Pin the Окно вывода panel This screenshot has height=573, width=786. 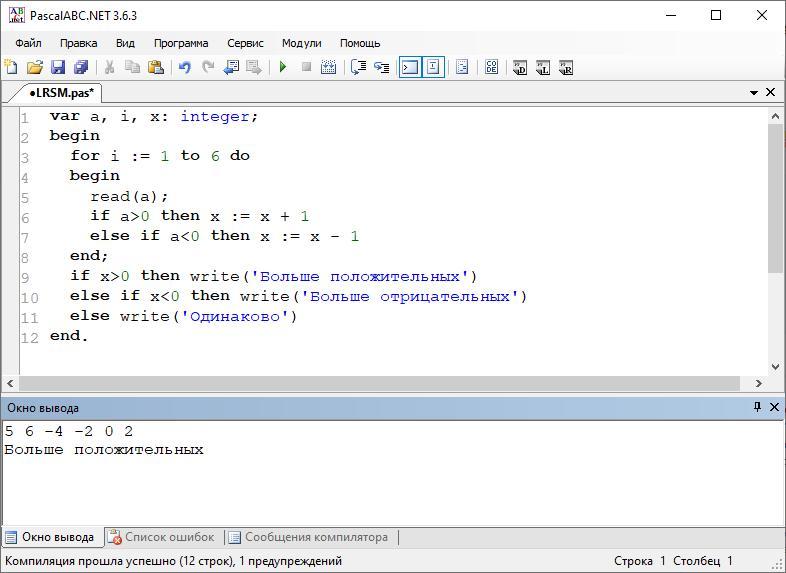(x=757, y=407)
